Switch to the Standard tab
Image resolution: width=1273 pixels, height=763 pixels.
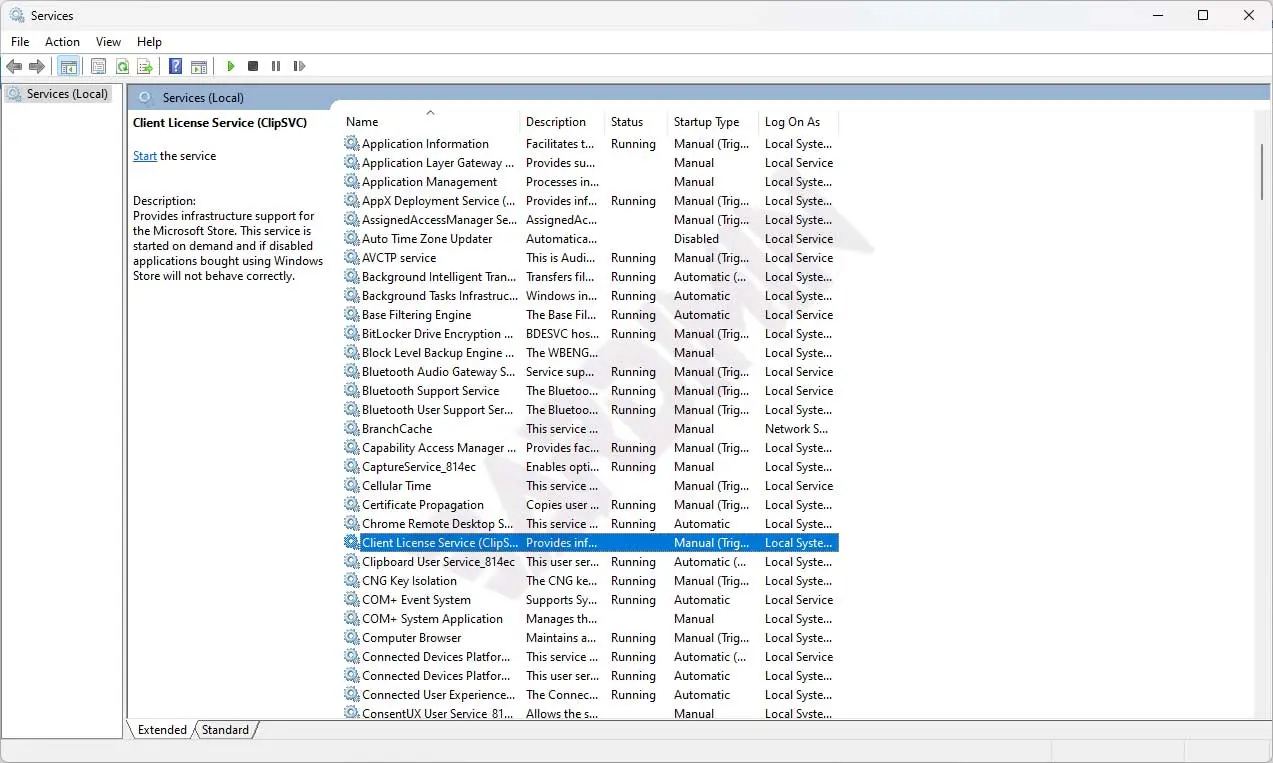point(225,730)
